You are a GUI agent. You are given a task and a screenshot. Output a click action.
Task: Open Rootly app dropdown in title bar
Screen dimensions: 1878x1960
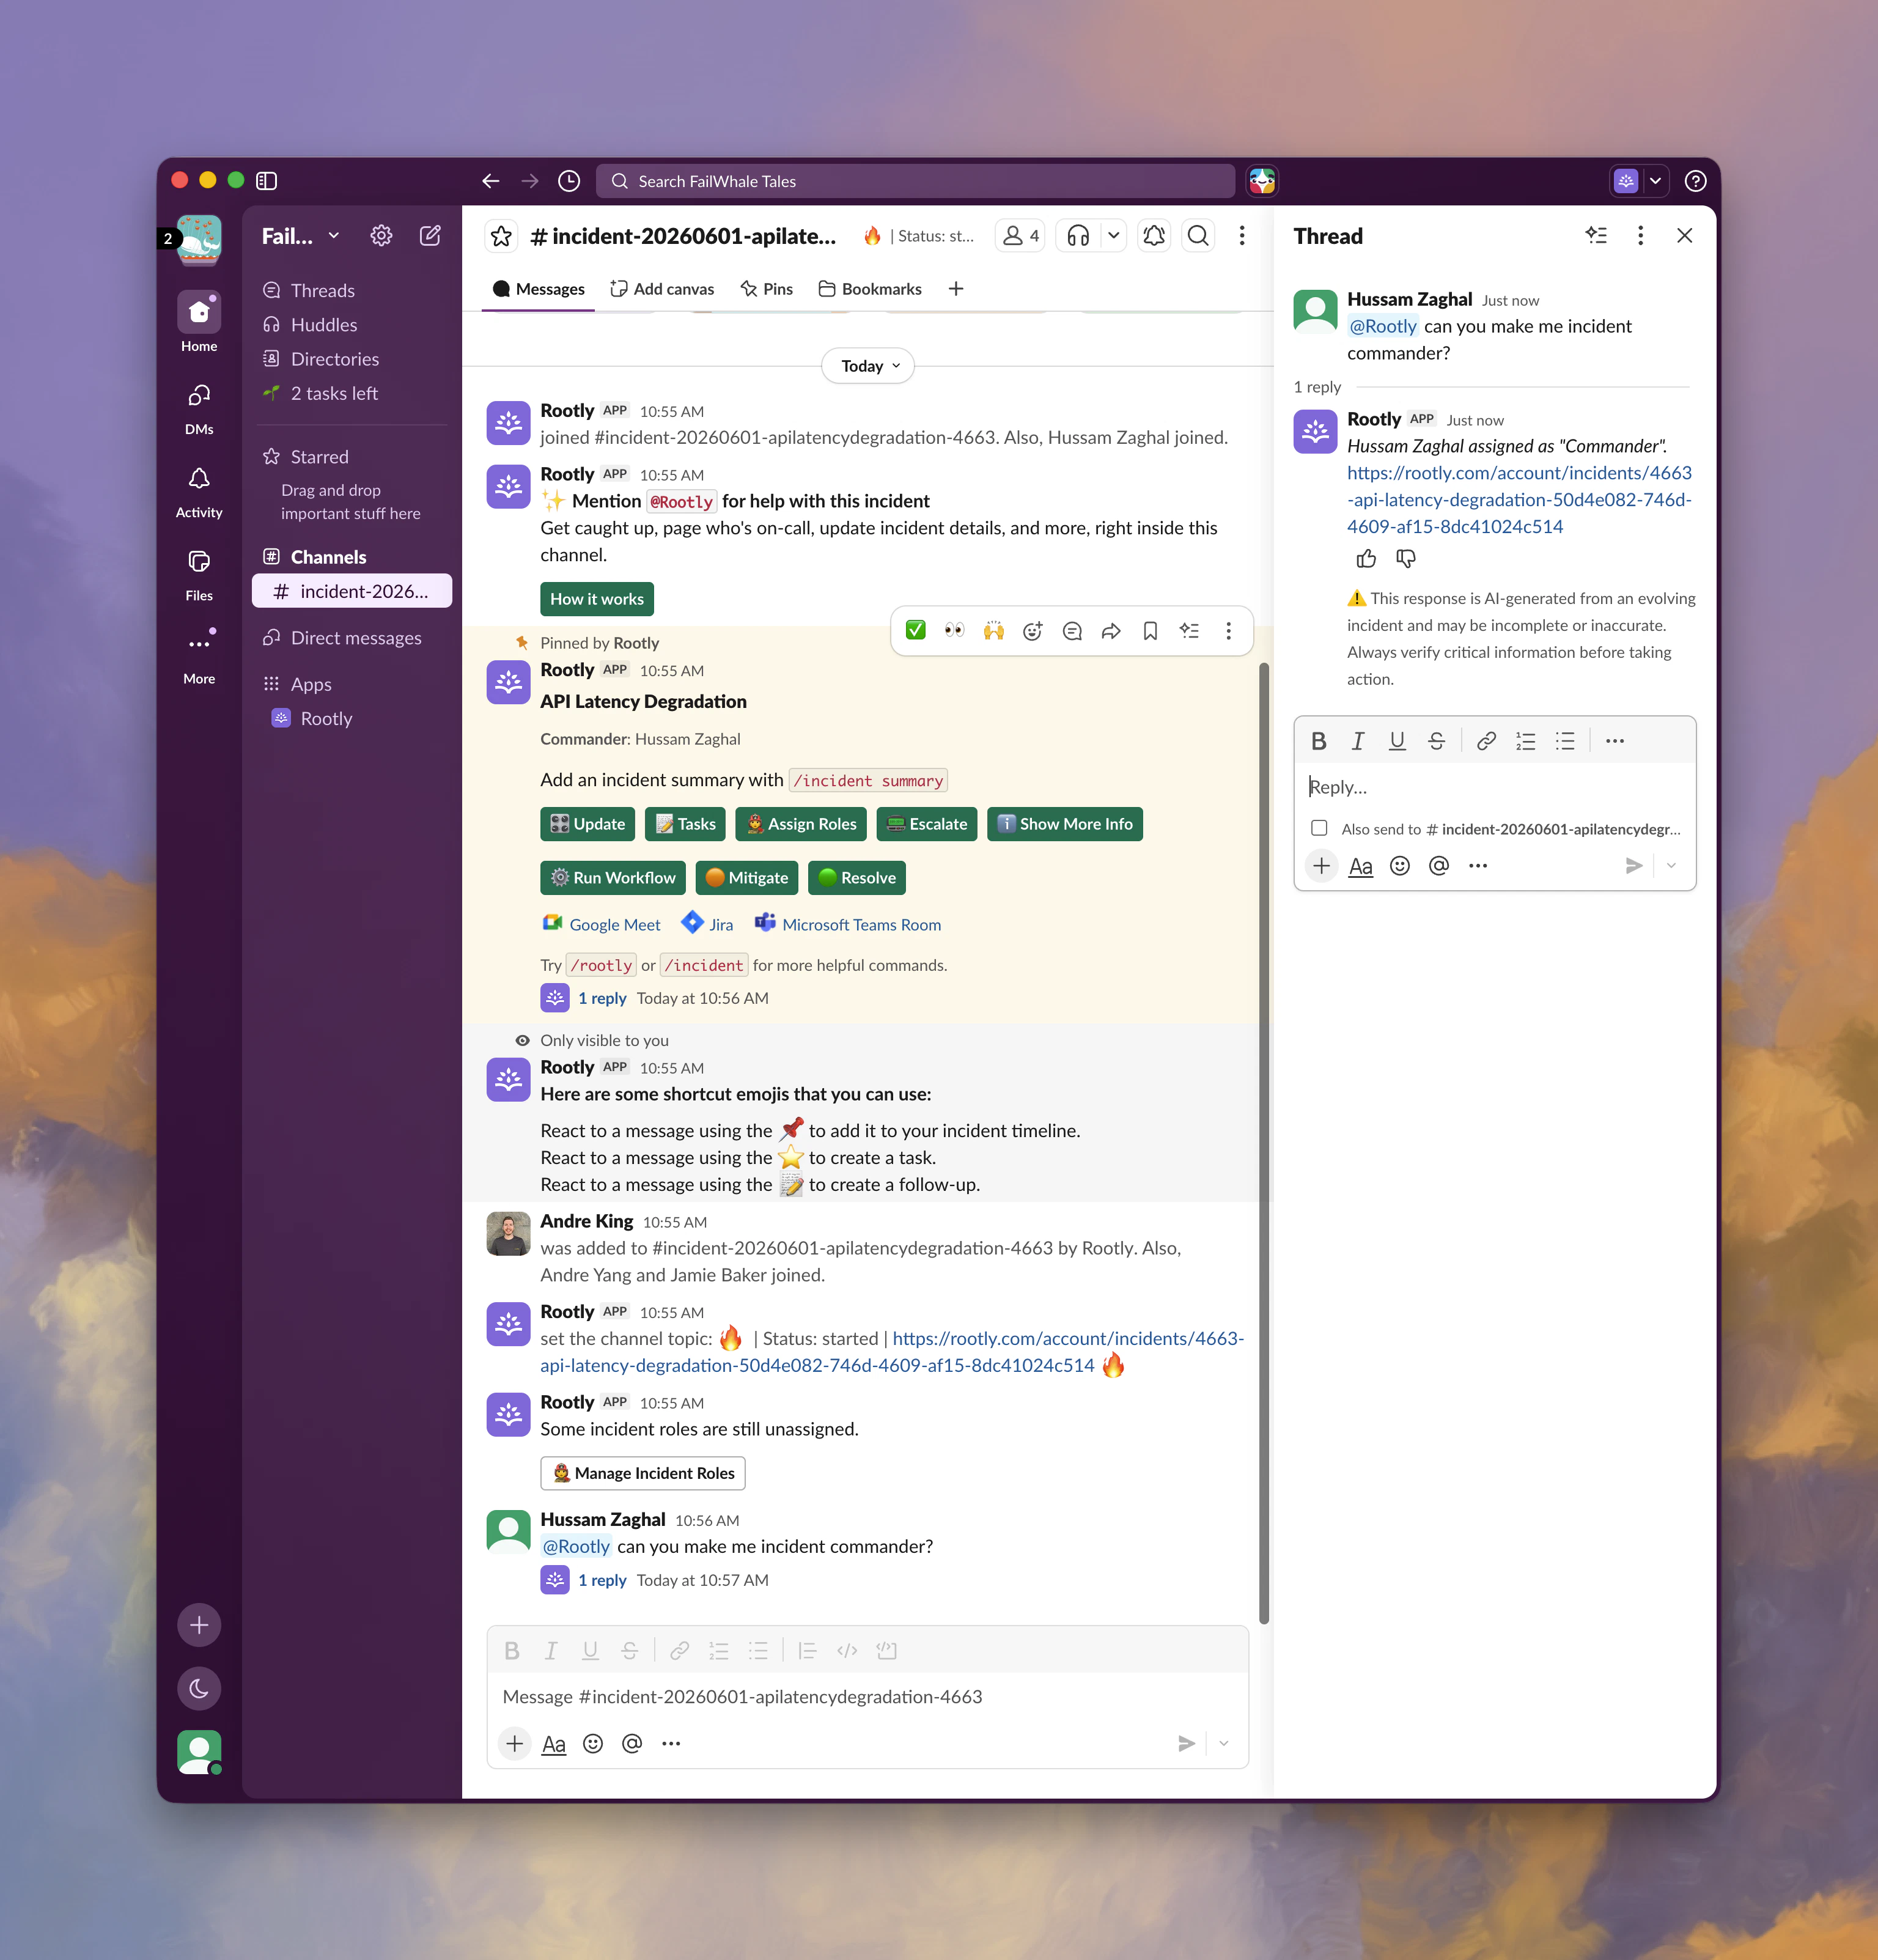point(1655,181)
